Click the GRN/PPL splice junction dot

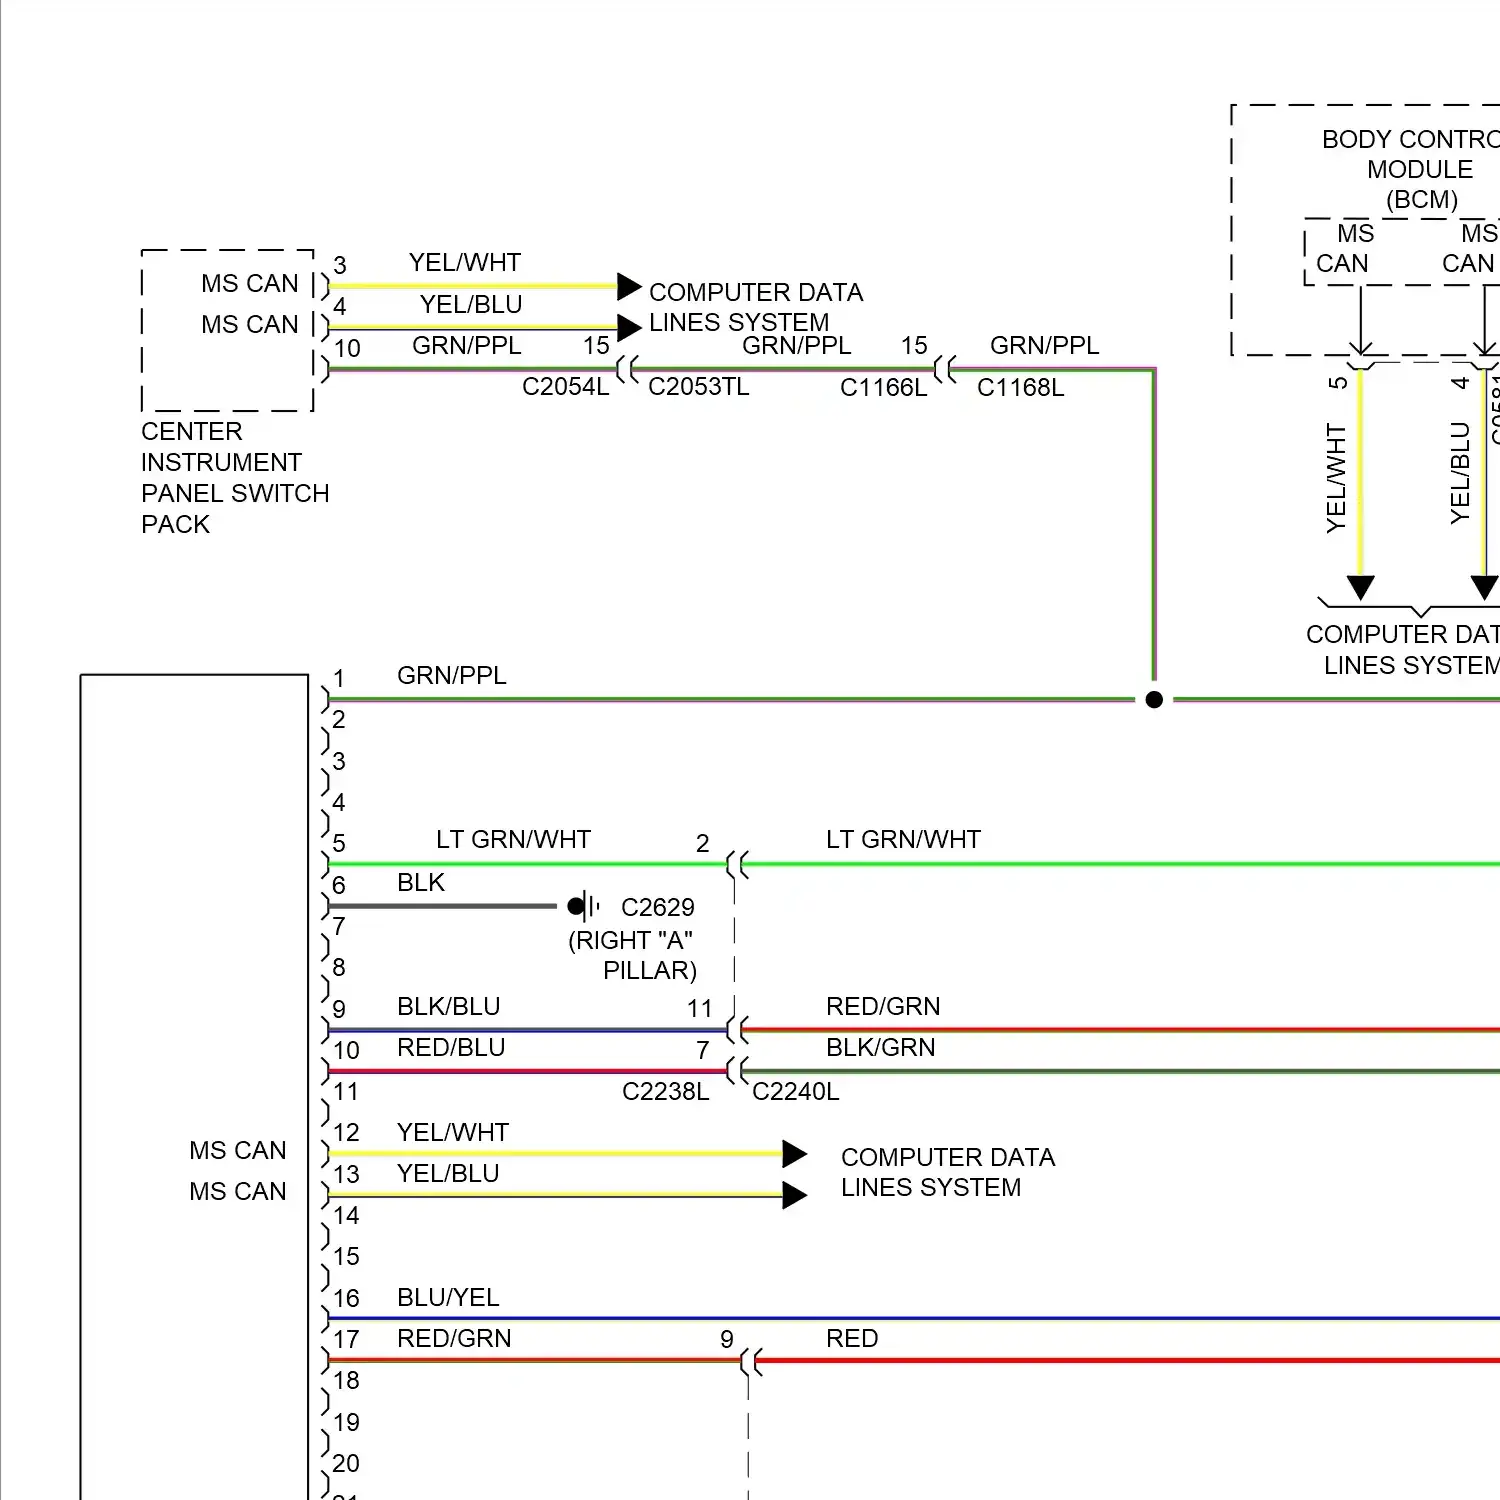1154,700
